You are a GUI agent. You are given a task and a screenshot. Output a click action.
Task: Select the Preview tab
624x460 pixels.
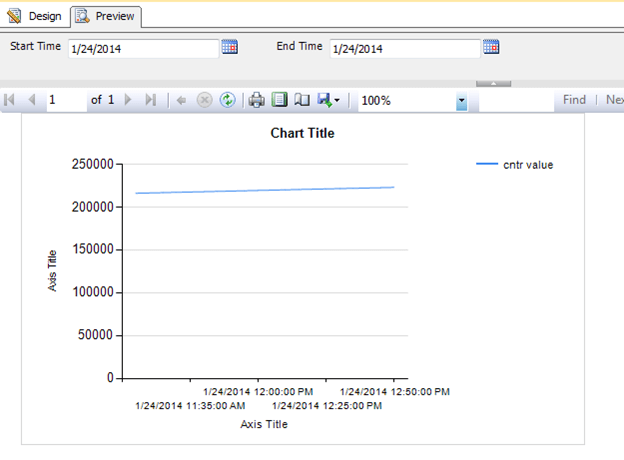(105, 16)
